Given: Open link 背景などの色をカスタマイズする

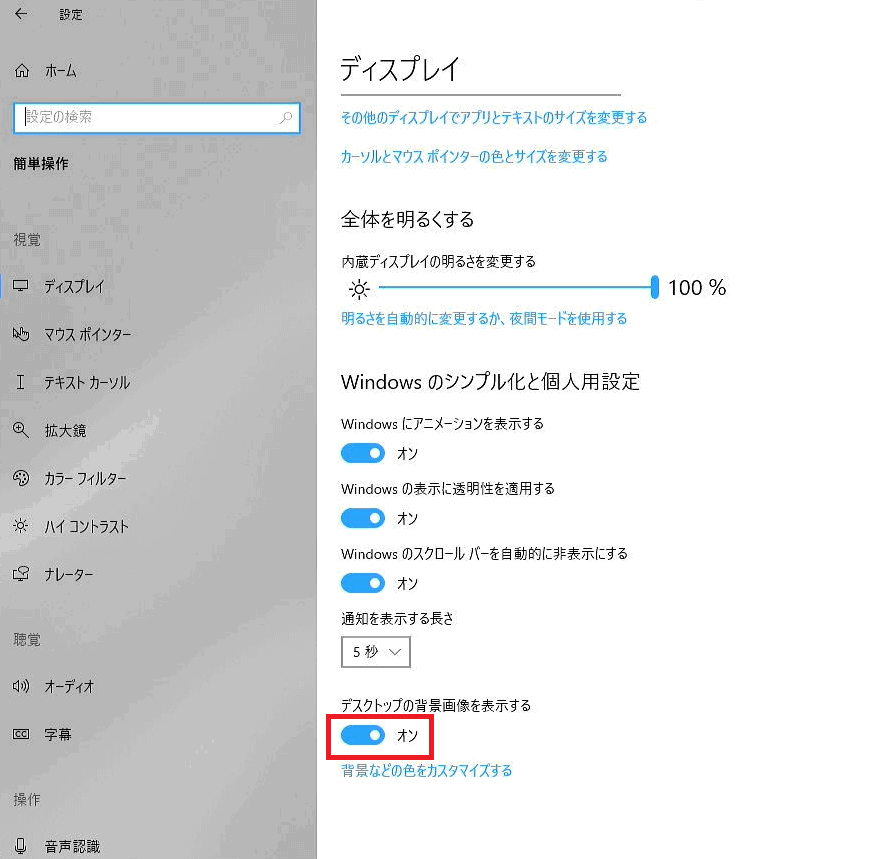Looking at the screenshot, I should click(426, 770).
